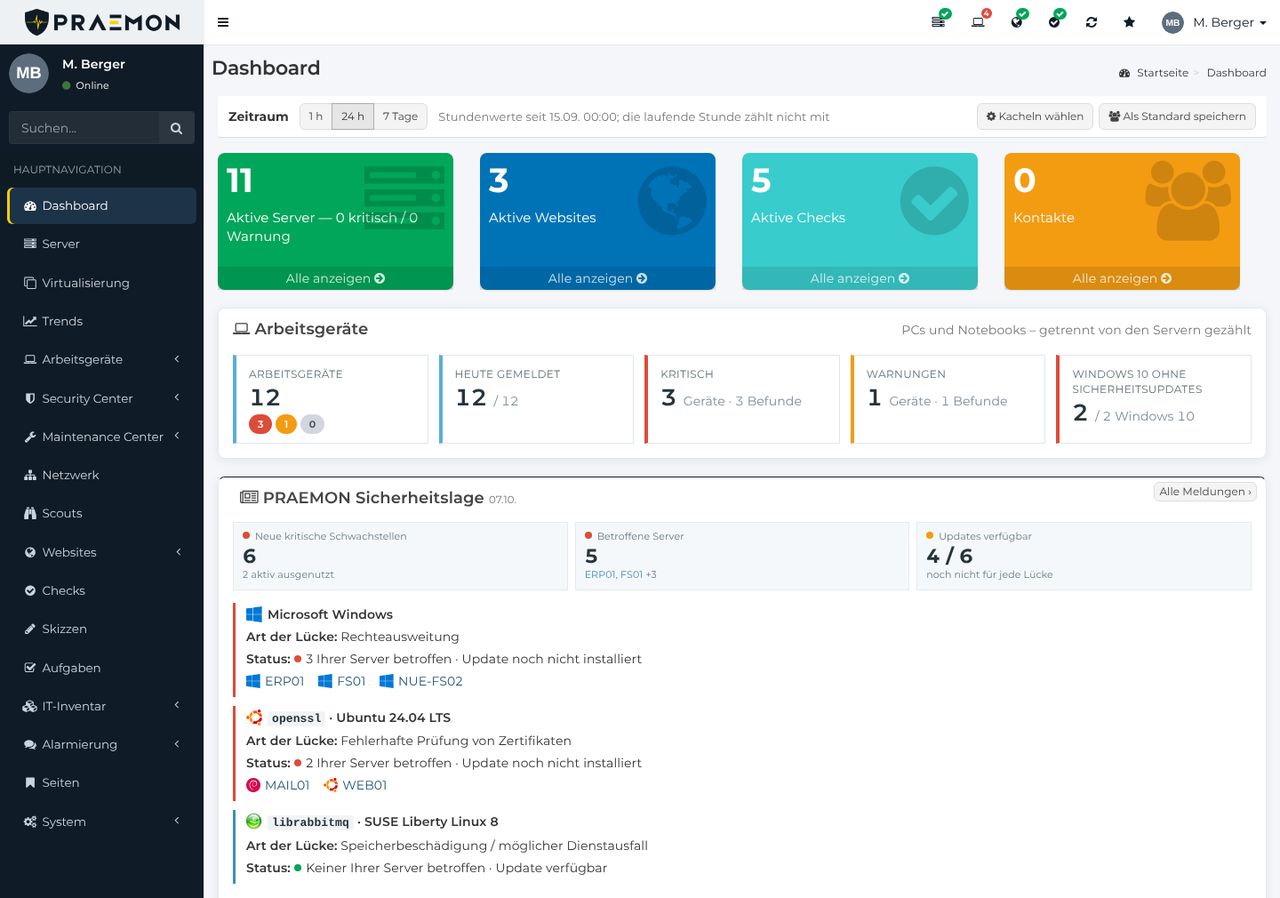Click into the Suchen search field
1280x898 pixels.
84,128
